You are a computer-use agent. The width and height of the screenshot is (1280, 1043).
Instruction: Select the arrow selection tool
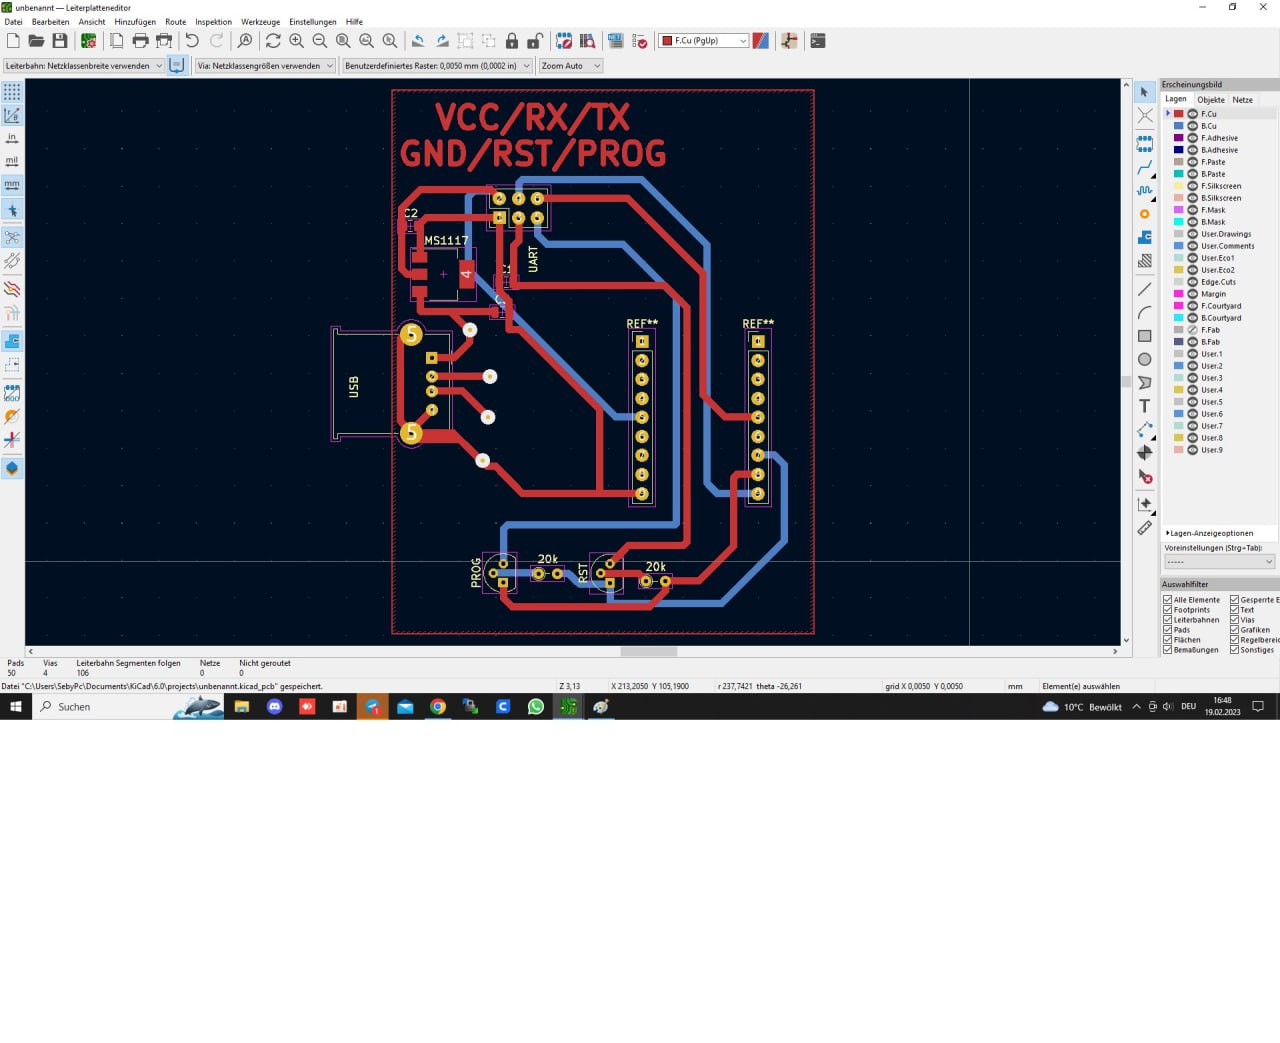(x=1145, y=92)
